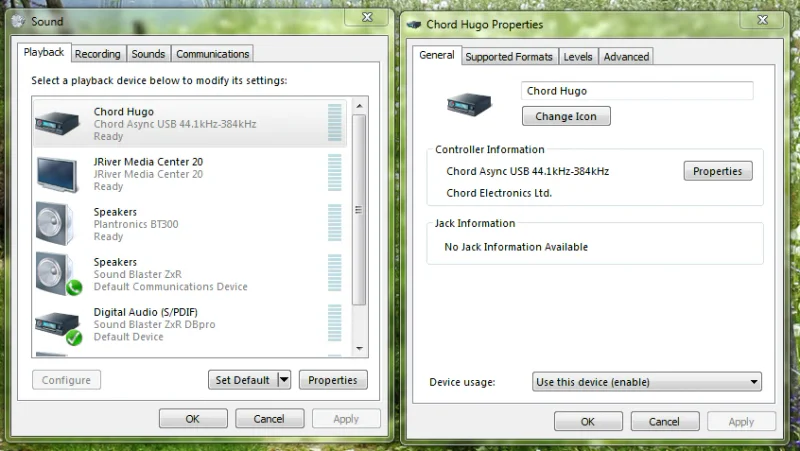Click the Digital Audio (S/PDIF) level meter
The image size is (800, 451).
335,322
